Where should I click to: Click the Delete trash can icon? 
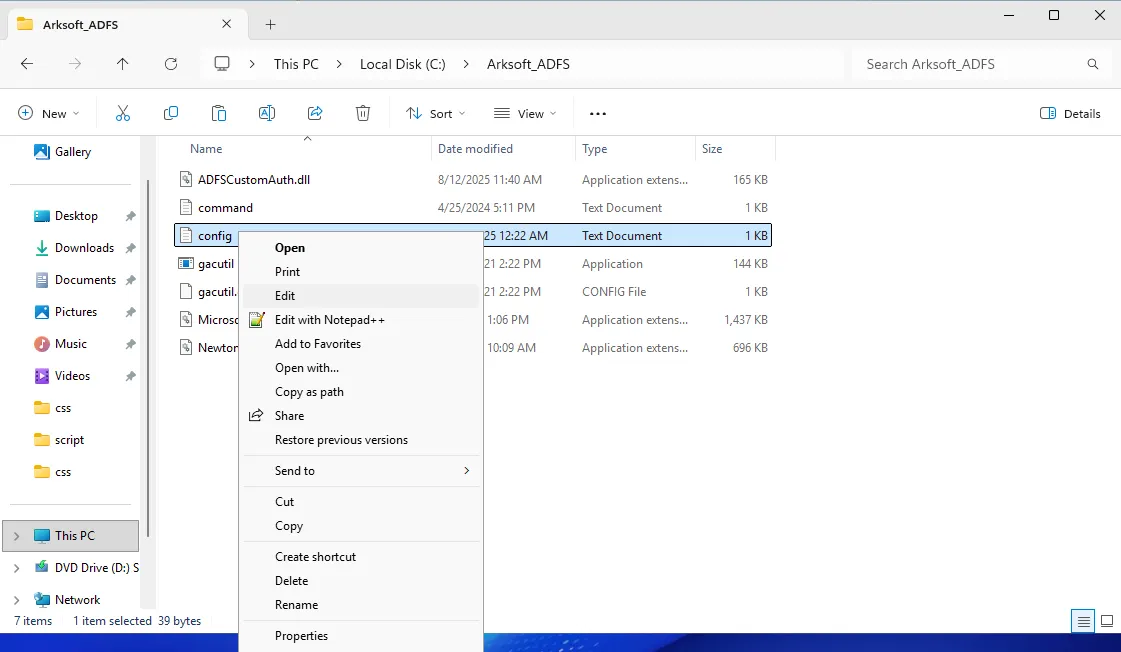[363, 114]
